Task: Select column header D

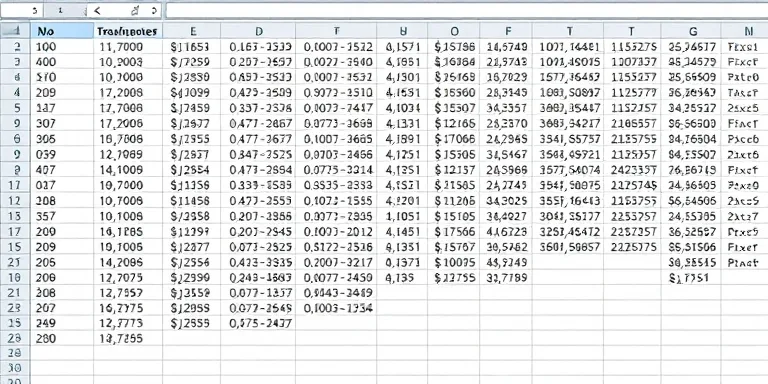Action: [258, 31]
